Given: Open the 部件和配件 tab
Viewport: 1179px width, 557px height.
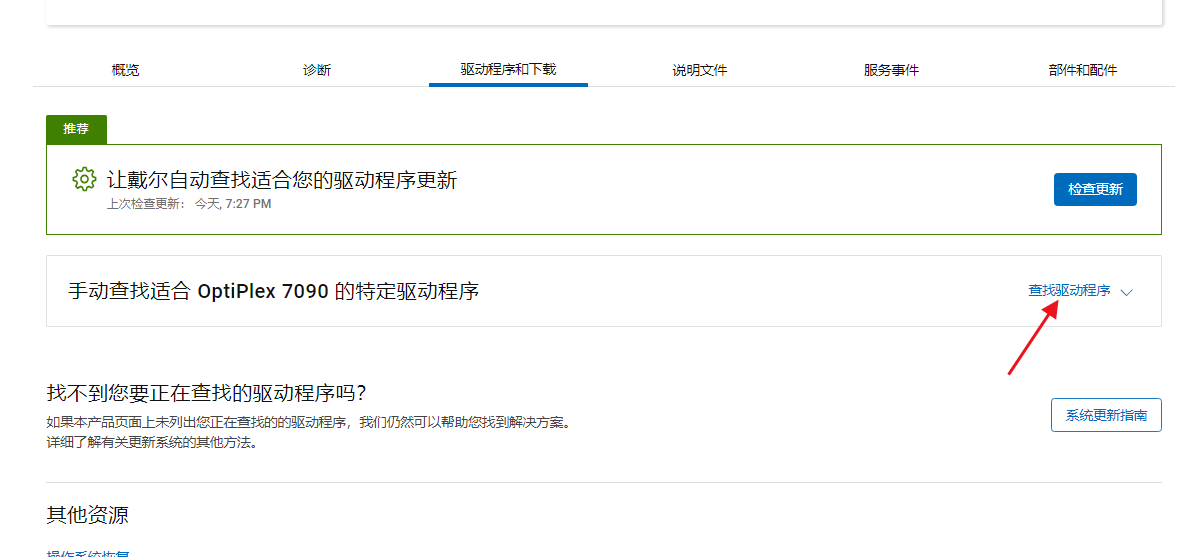Looking at the screenshot, I should (x=1083, y=71).
